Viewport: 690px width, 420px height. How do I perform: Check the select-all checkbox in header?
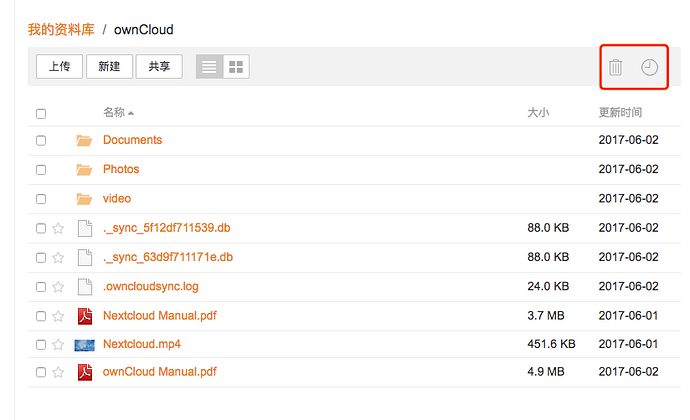[41, 114]
